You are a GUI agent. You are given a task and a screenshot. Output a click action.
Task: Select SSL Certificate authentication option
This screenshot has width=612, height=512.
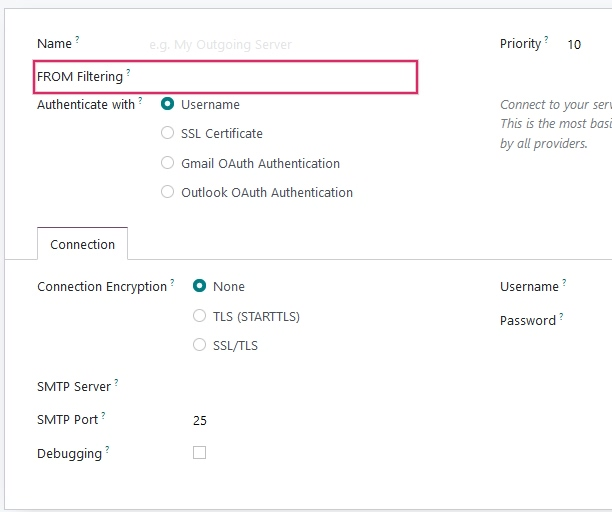168,134
